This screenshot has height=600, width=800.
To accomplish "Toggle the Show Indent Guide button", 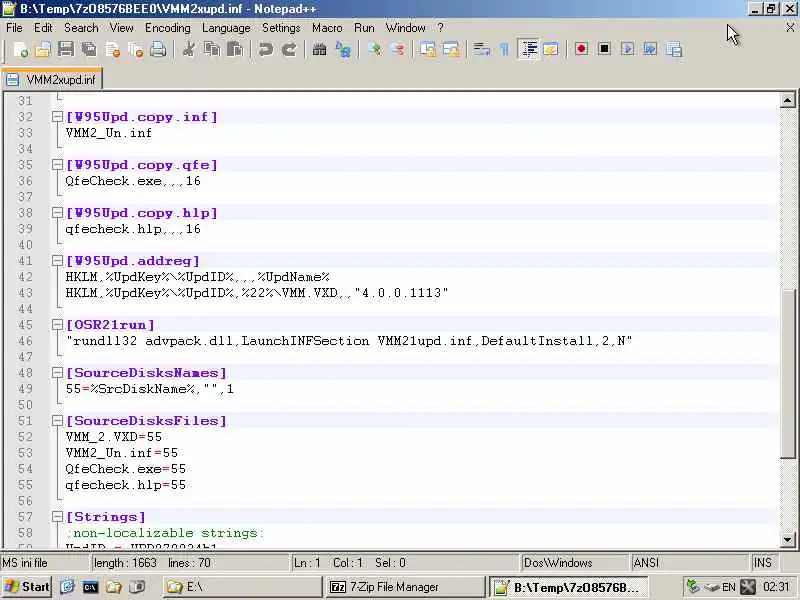I will tap(528, 49).
